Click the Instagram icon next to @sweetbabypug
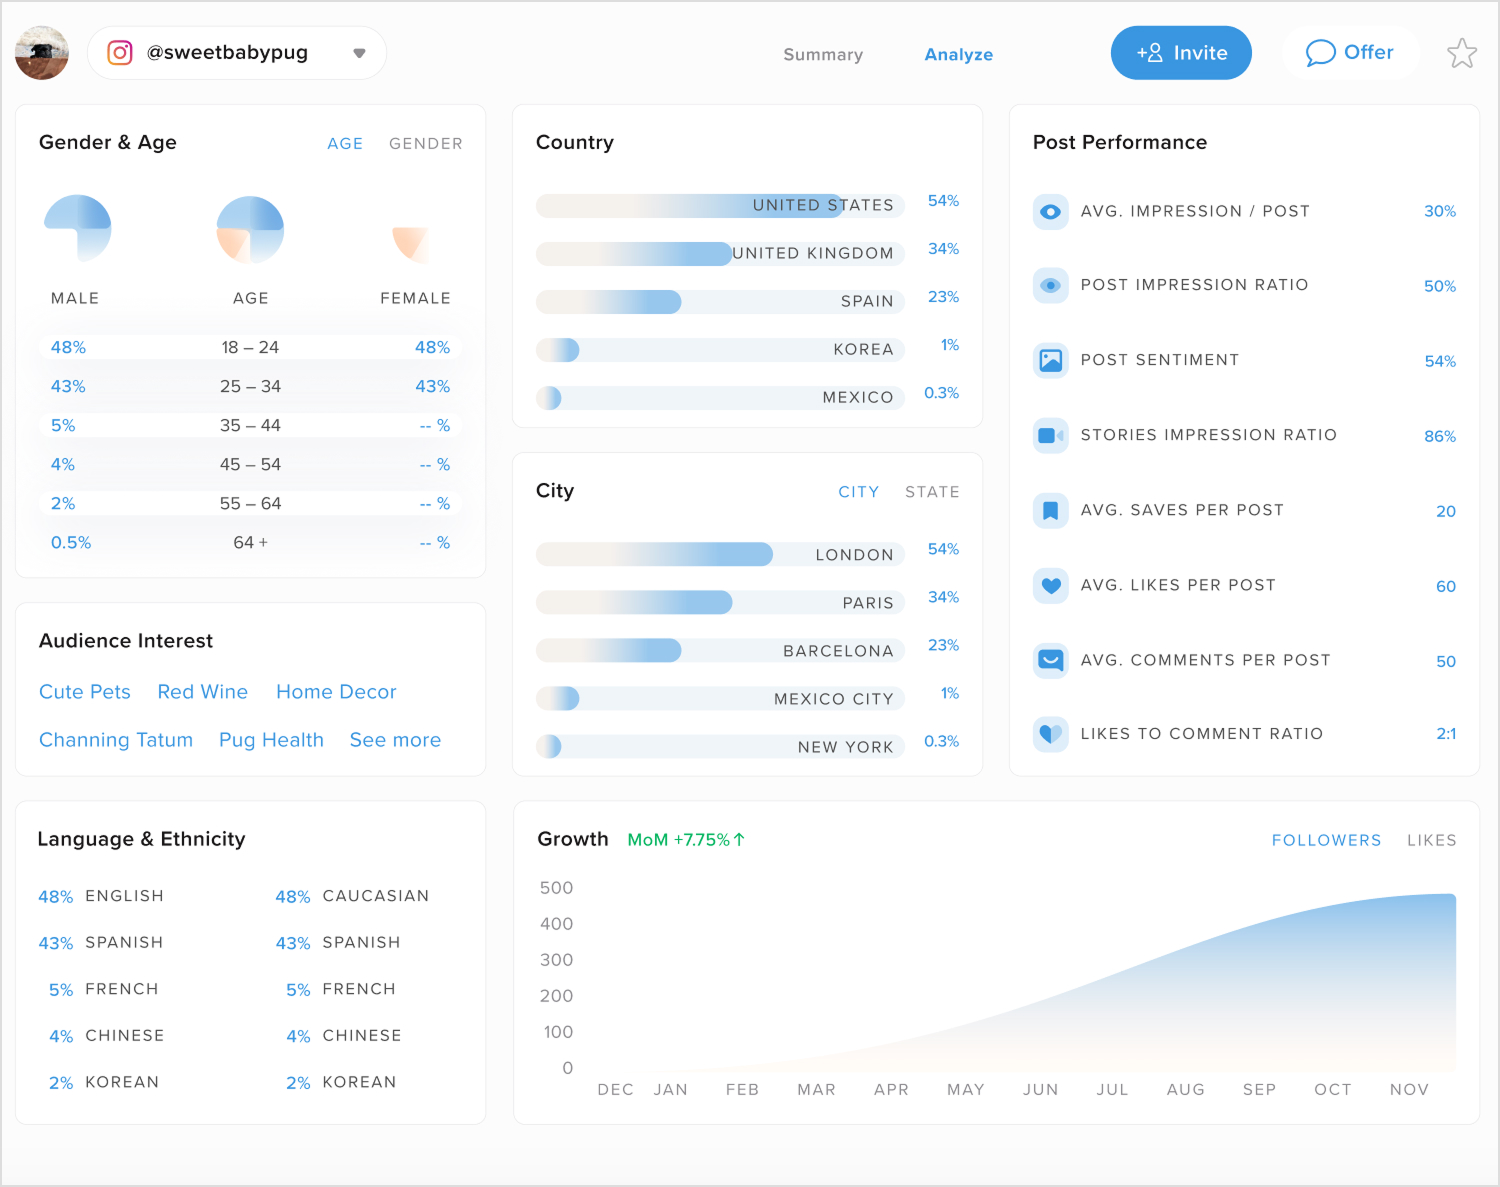This screenshot has height=1187, width=1500. 119,52
